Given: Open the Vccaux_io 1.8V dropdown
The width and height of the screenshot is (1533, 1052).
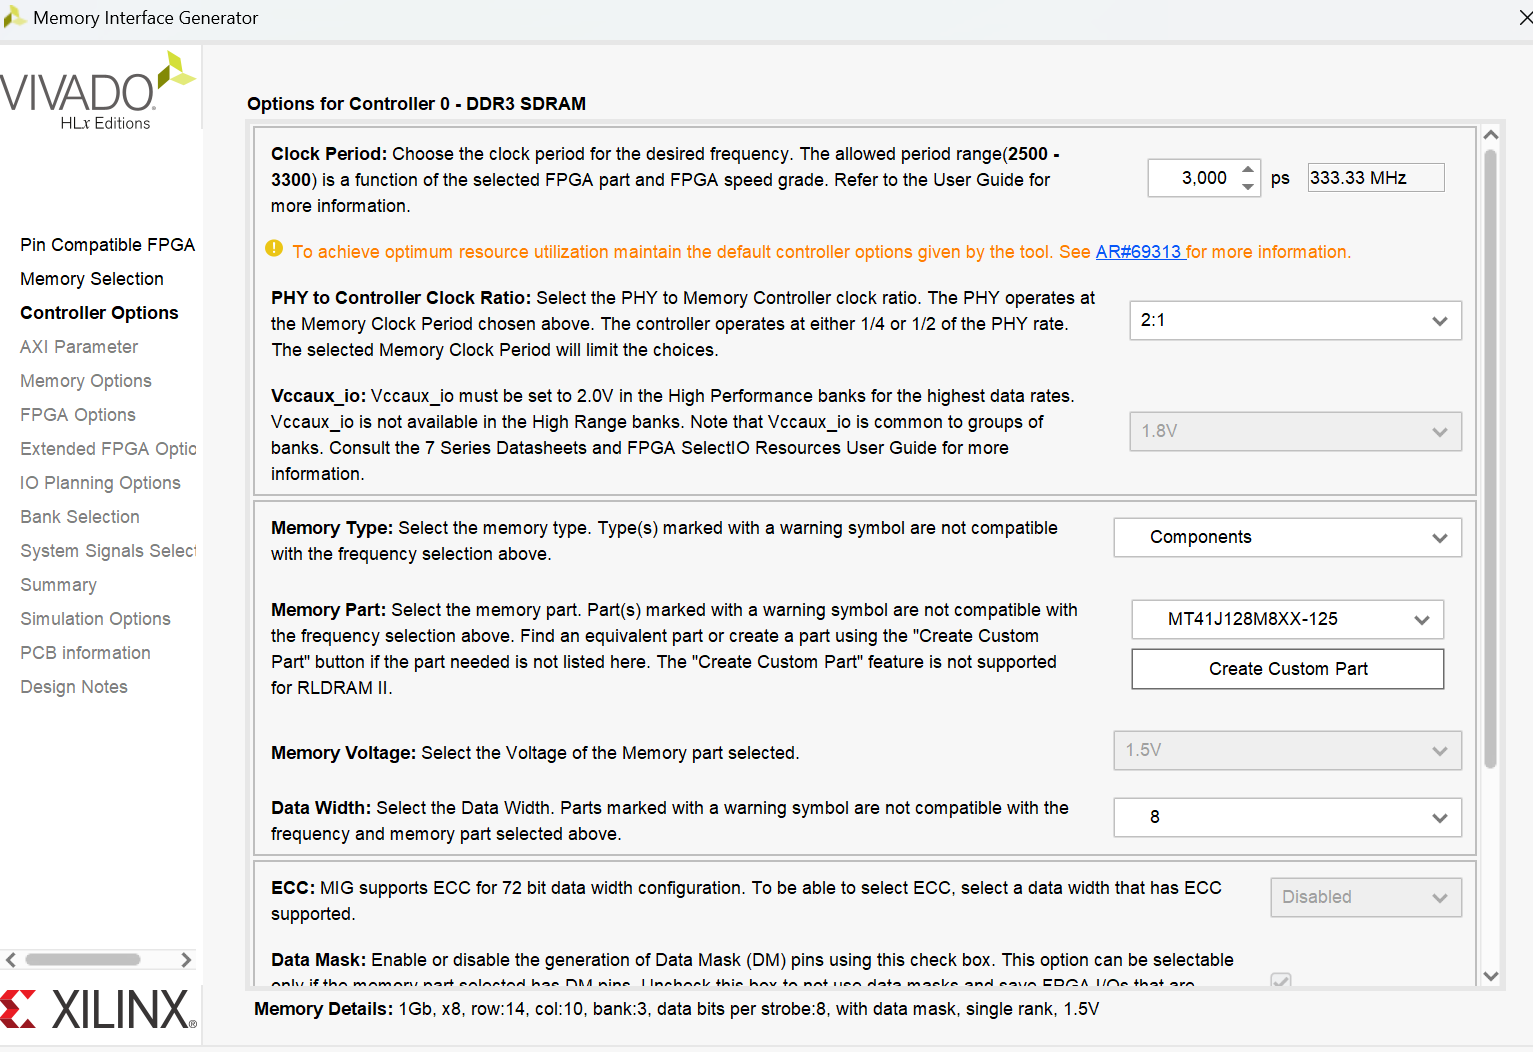Looking at the screenshot, I should tap(1295, 431).
